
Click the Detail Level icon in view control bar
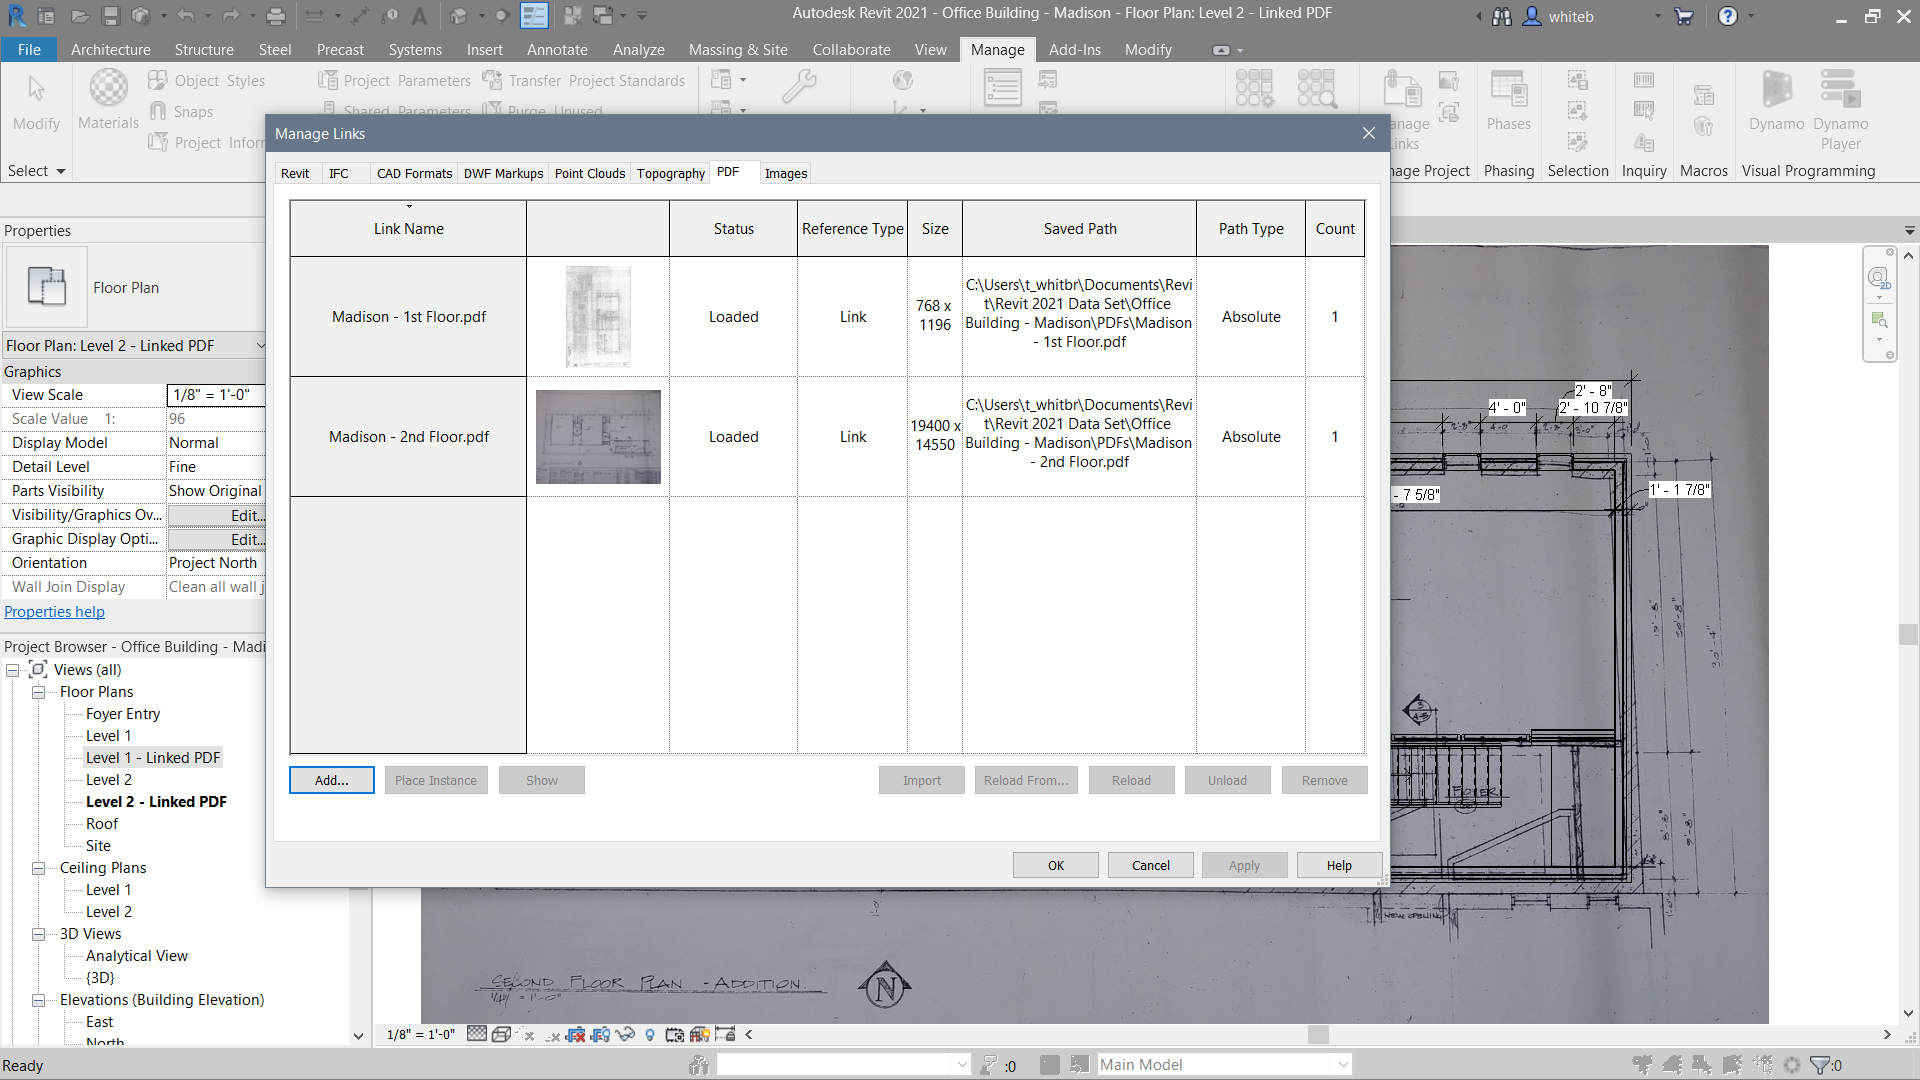[477, 1034]
